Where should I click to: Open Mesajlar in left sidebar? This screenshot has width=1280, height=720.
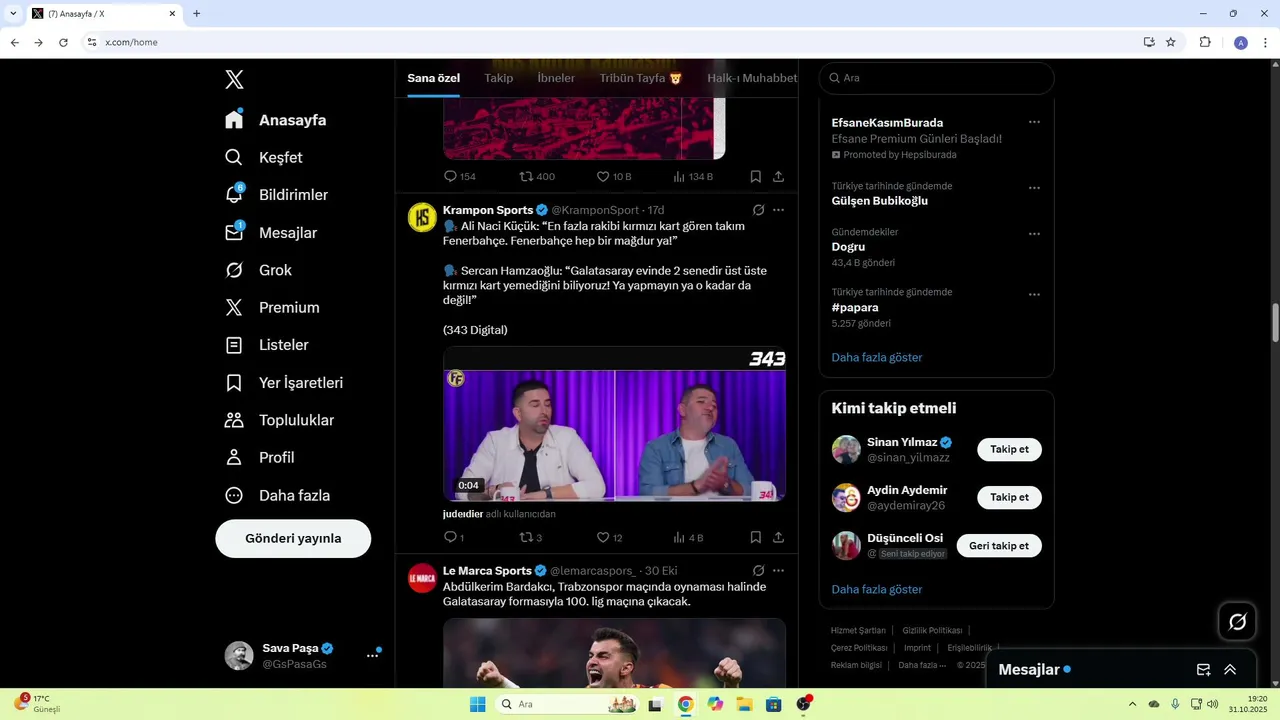[271, 233]
